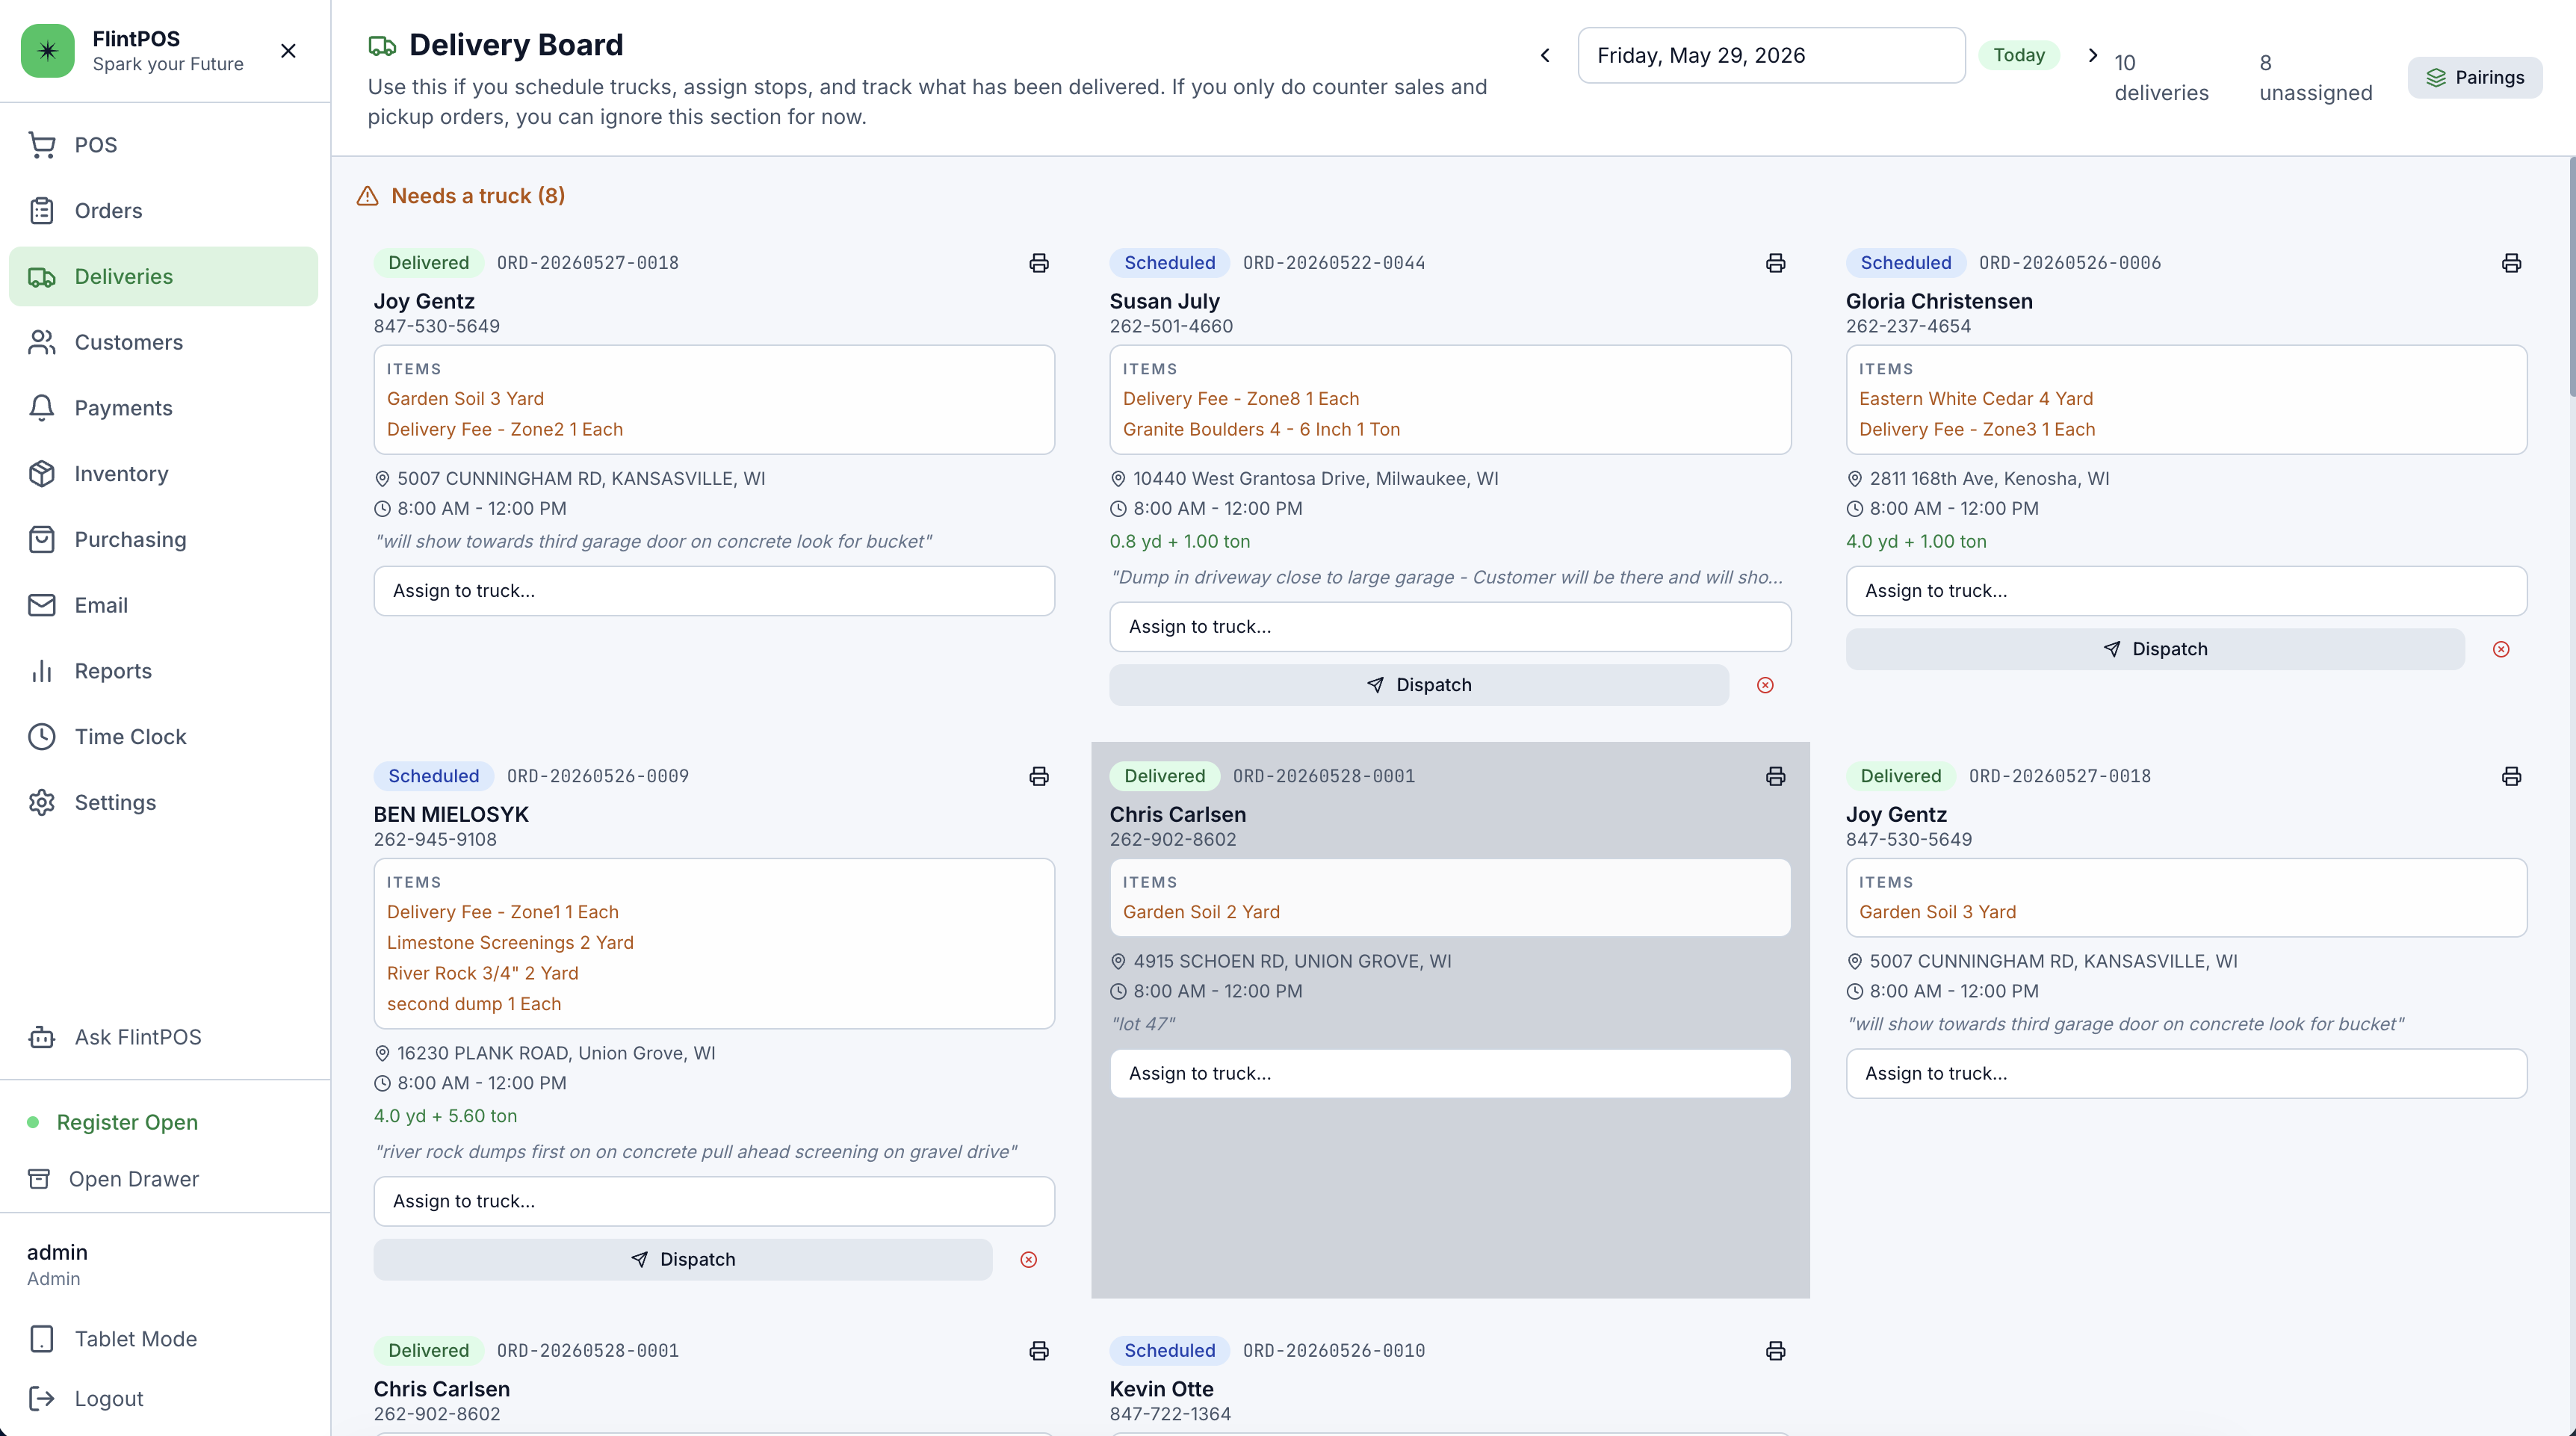Image resolution: width=2576 pixels, height=1436 pixels.
Task: Open the Customers page
Action: coord(163,342)
